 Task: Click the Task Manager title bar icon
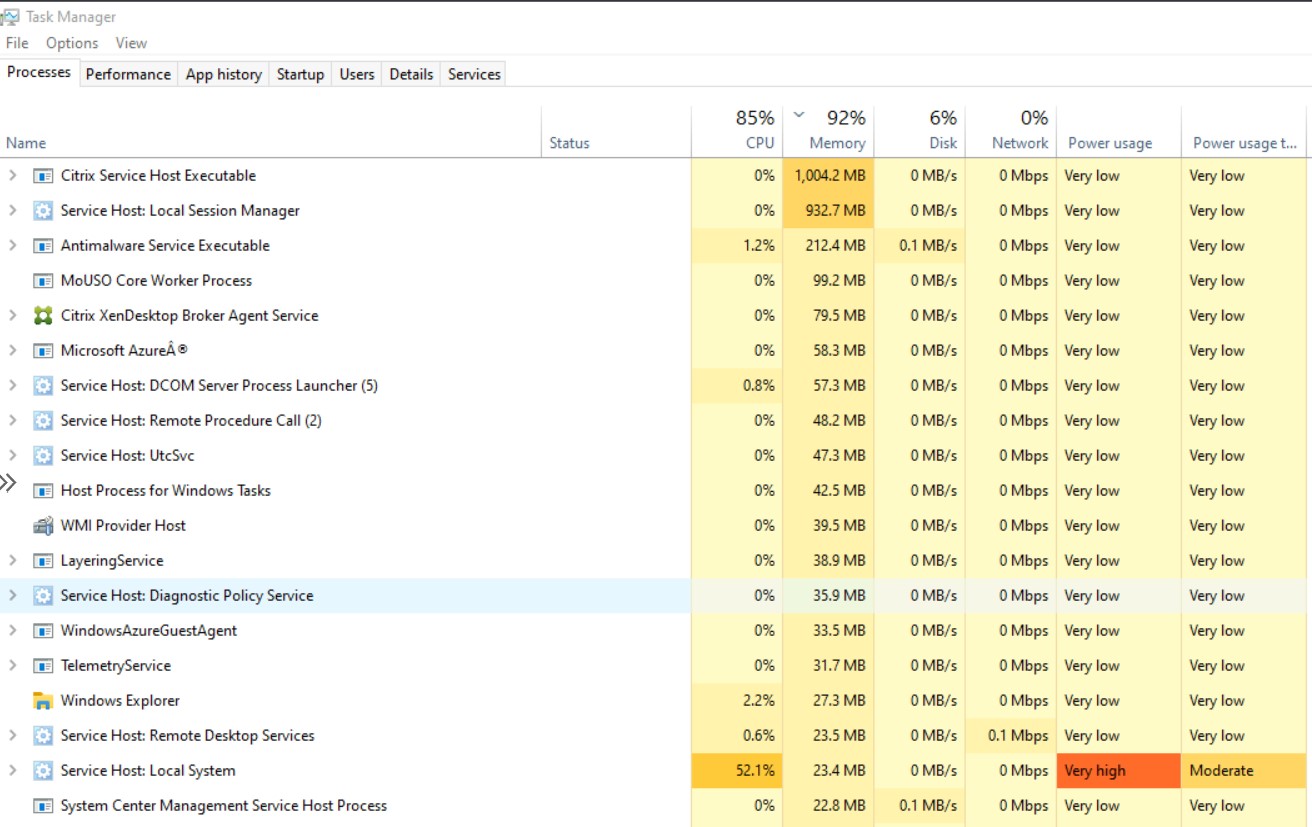pyautogui.click(x=10, y=17)
